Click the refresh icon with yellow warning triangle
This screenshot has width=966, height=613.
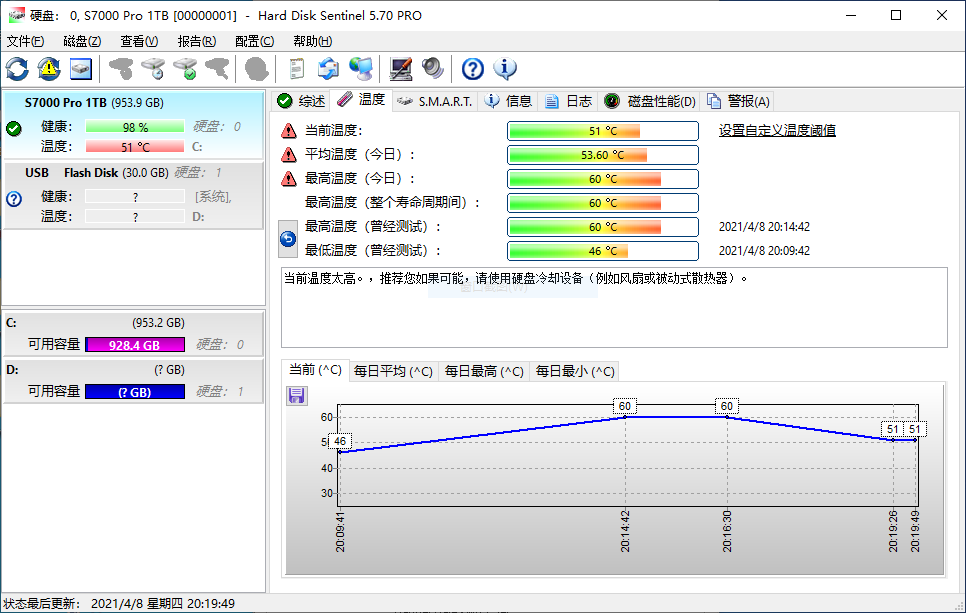(x=49, y=68)
